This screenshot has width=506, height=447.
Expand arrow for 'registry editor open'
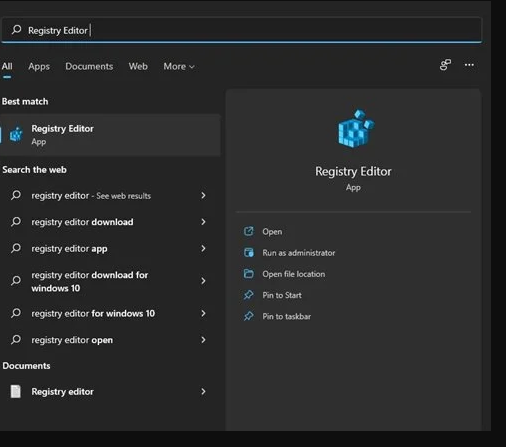point(203,340)
